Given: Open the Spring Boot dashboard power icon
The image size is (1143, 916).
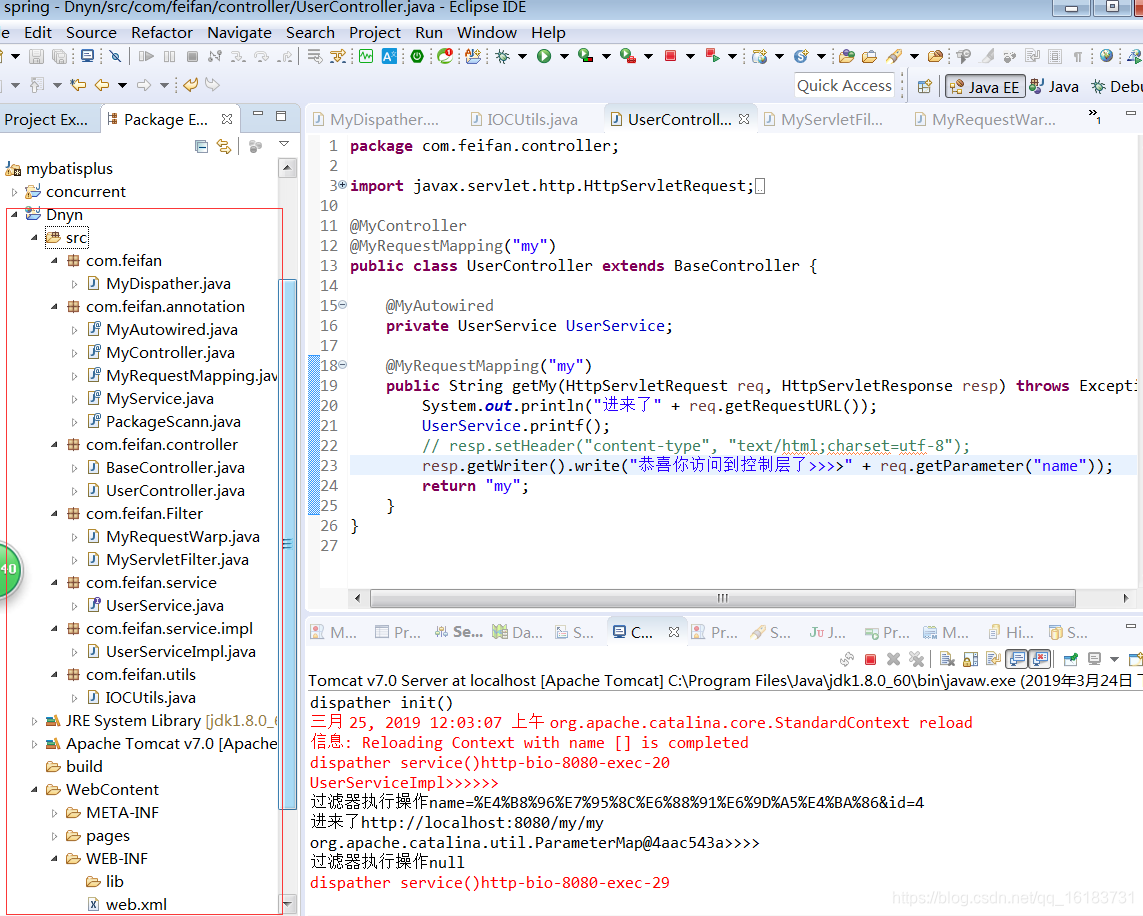Looking at the screenshot, I should point(417,56).
